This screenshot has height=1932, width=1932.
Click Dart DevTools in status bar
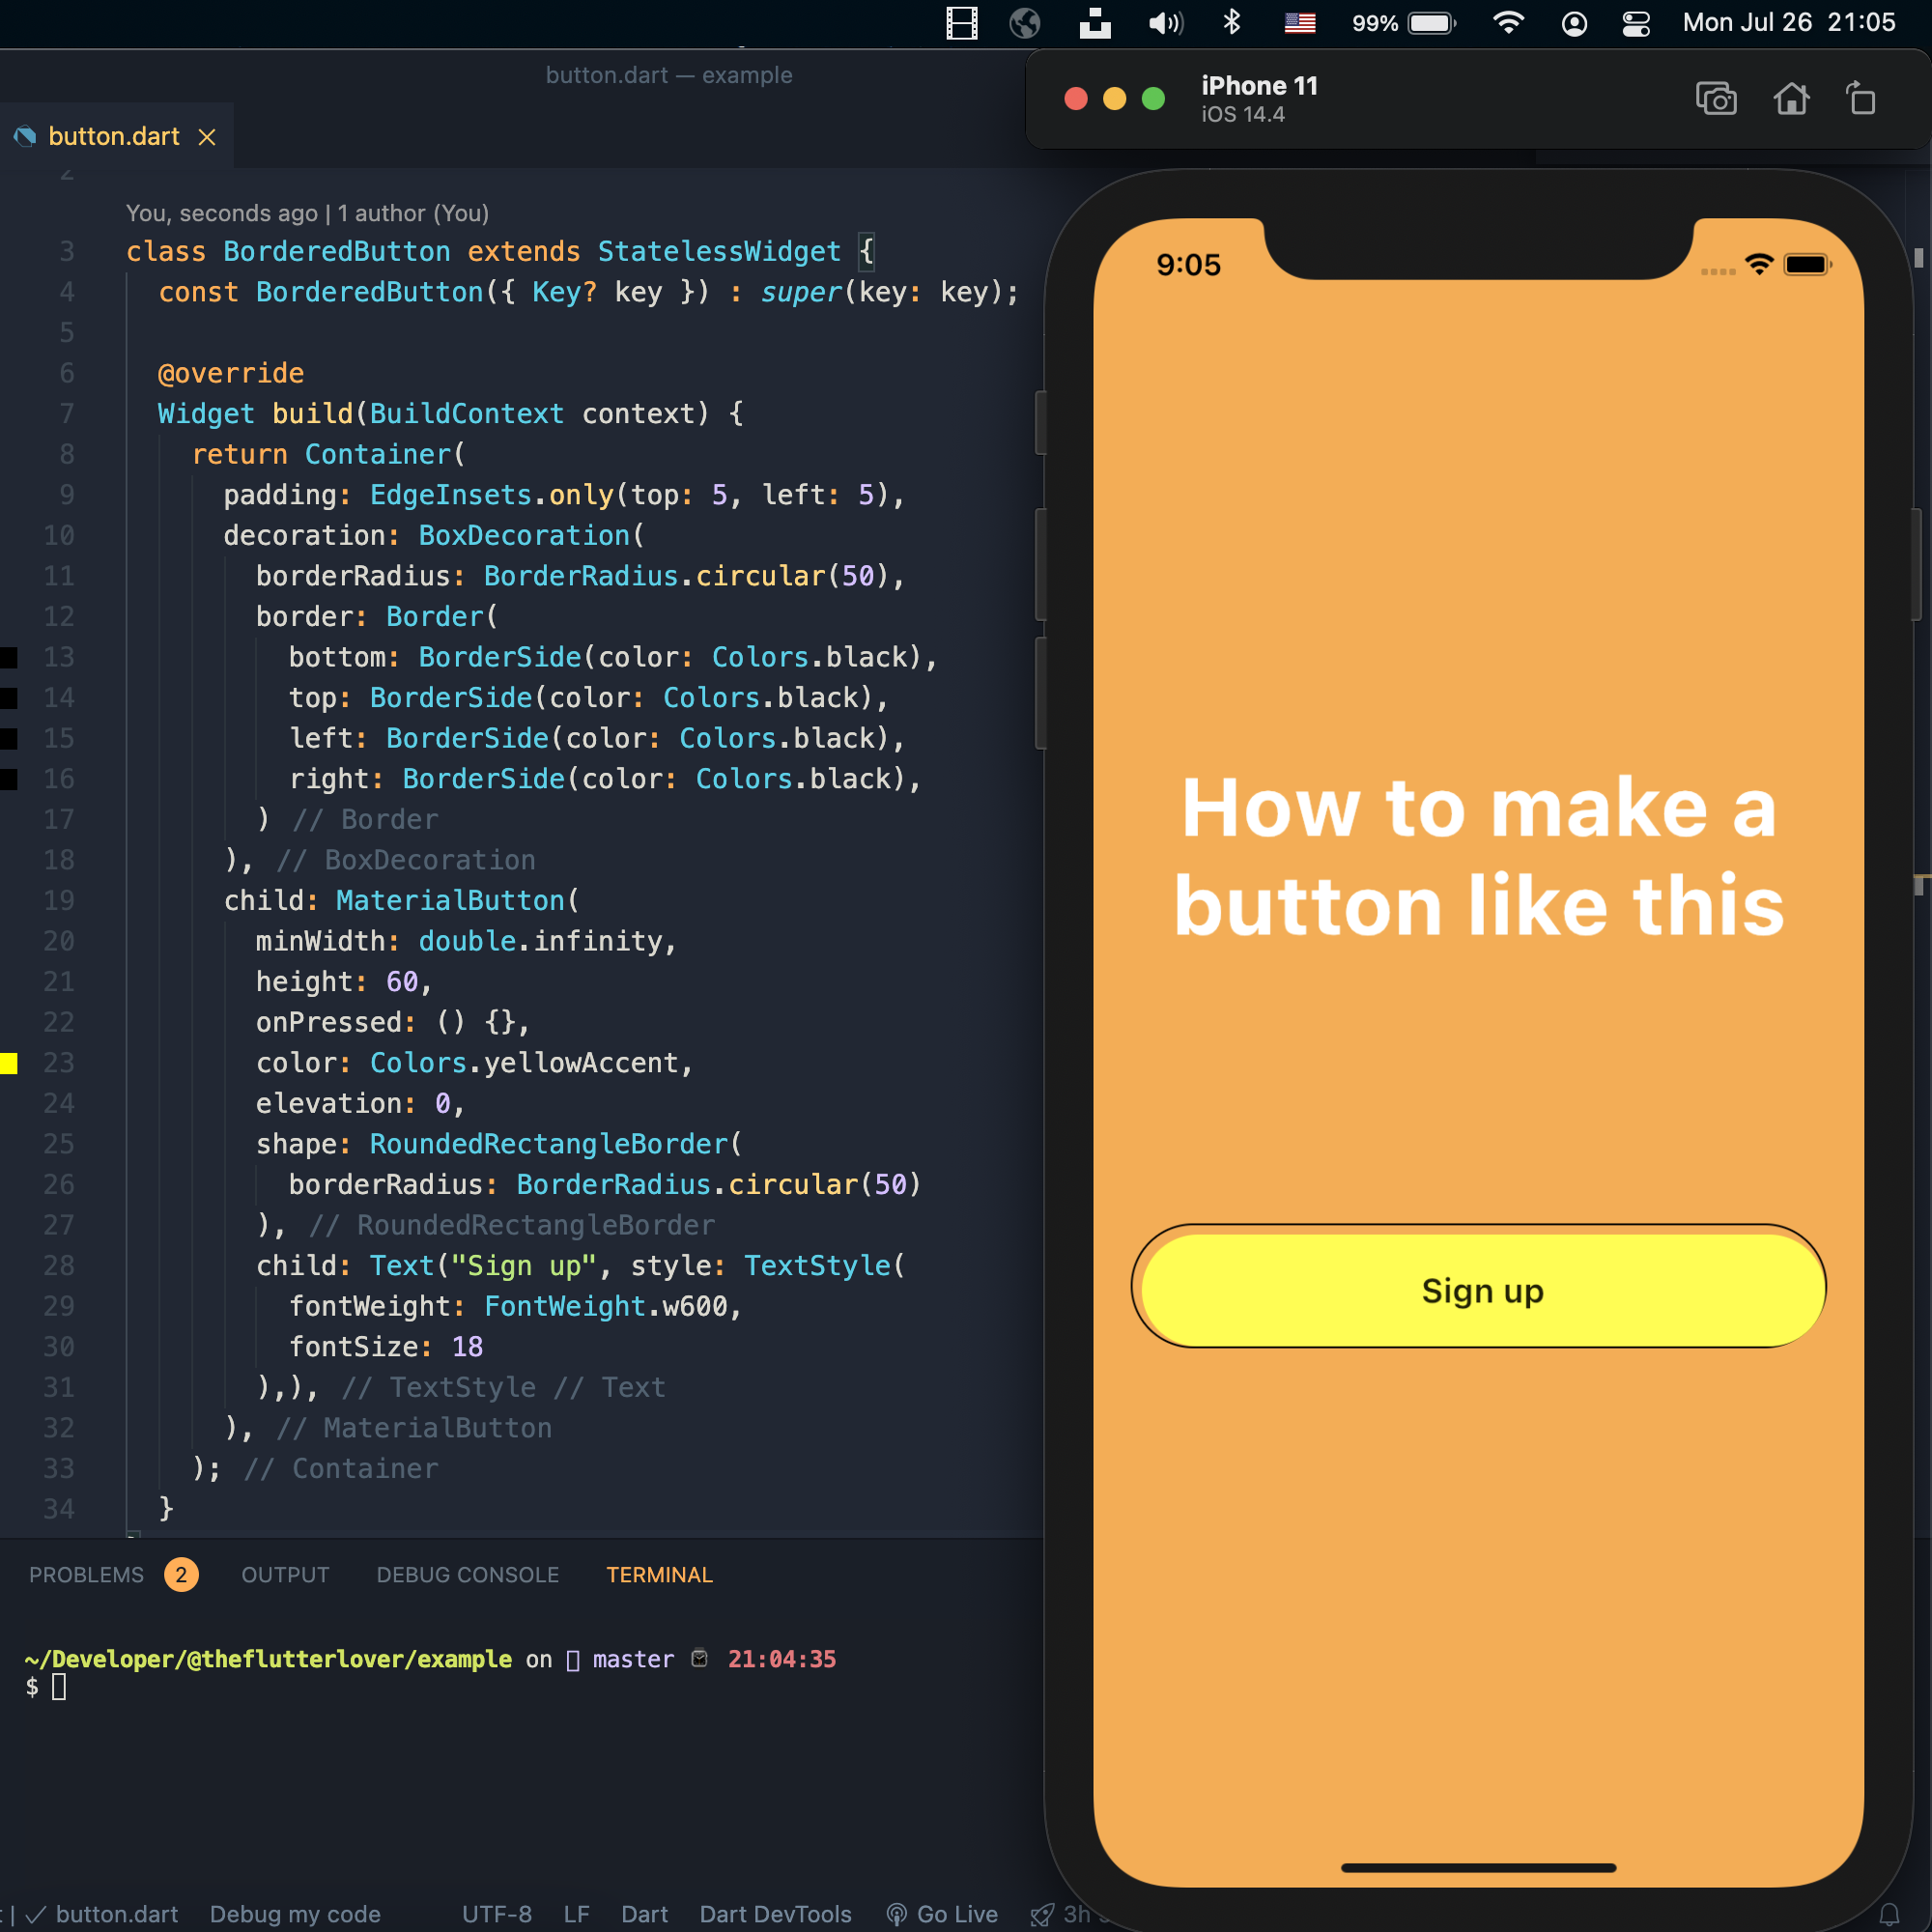(x=775, y=1914)
